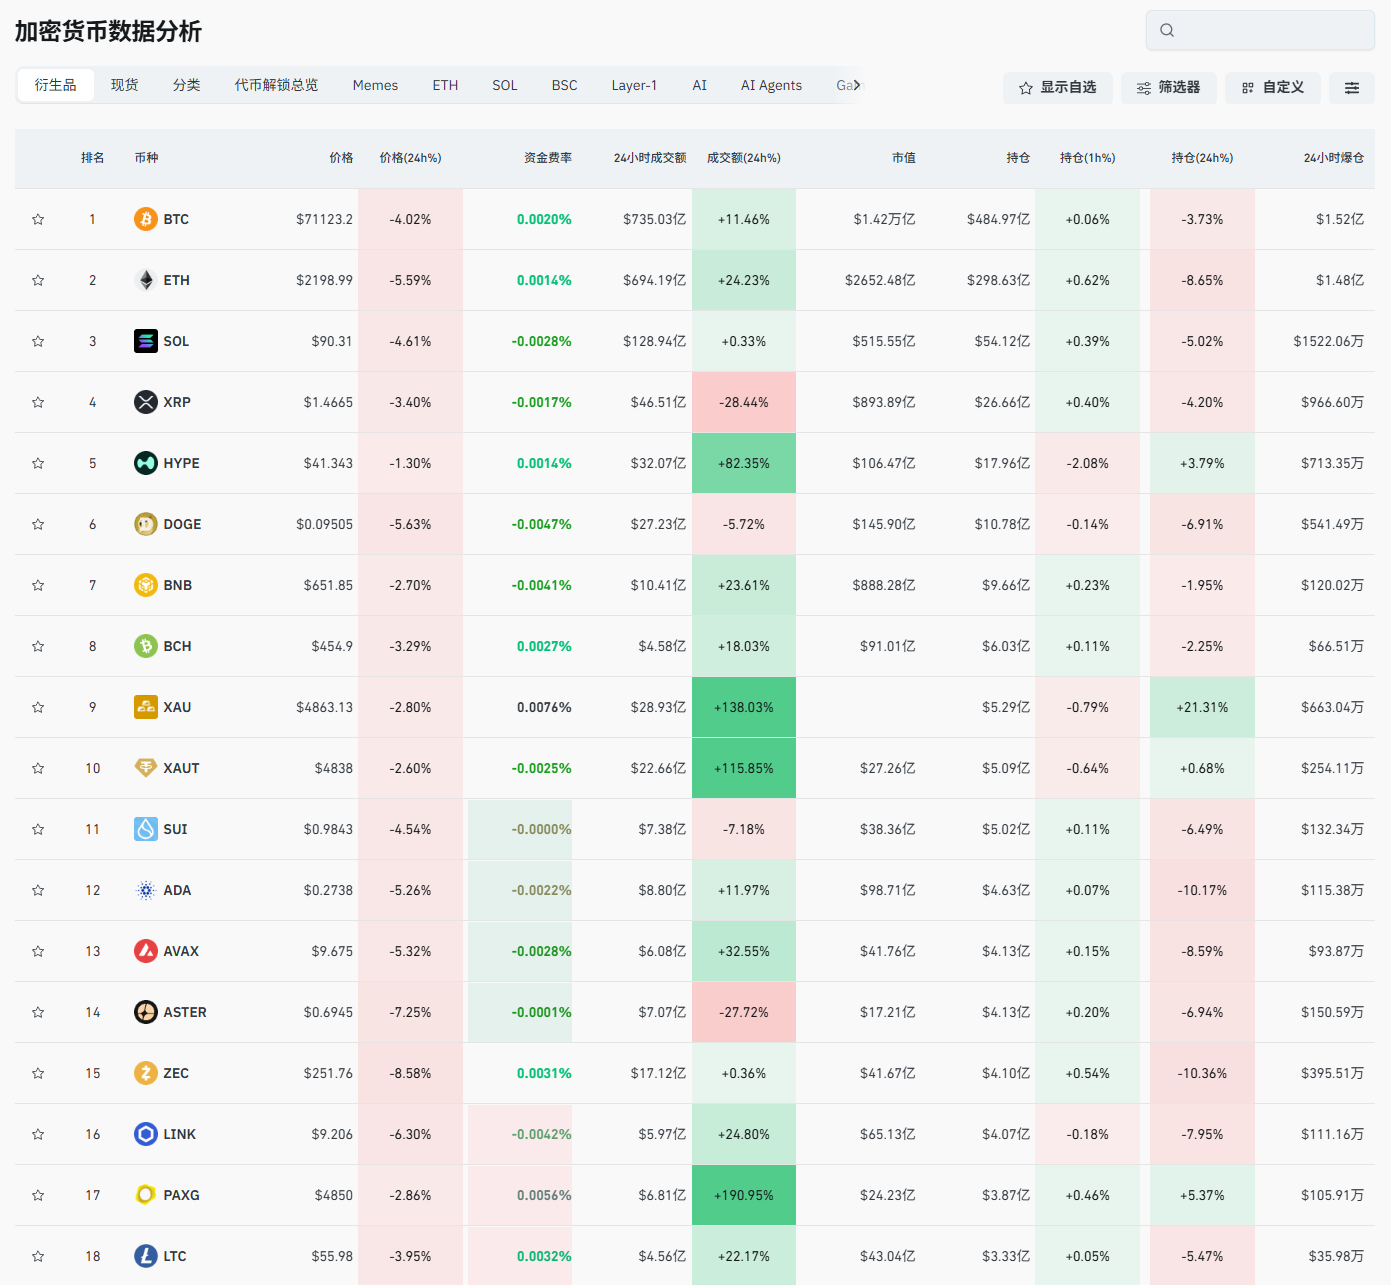Click the Ethereum logo icon
The image size is (1391, 1285).
tap(146, 280)
